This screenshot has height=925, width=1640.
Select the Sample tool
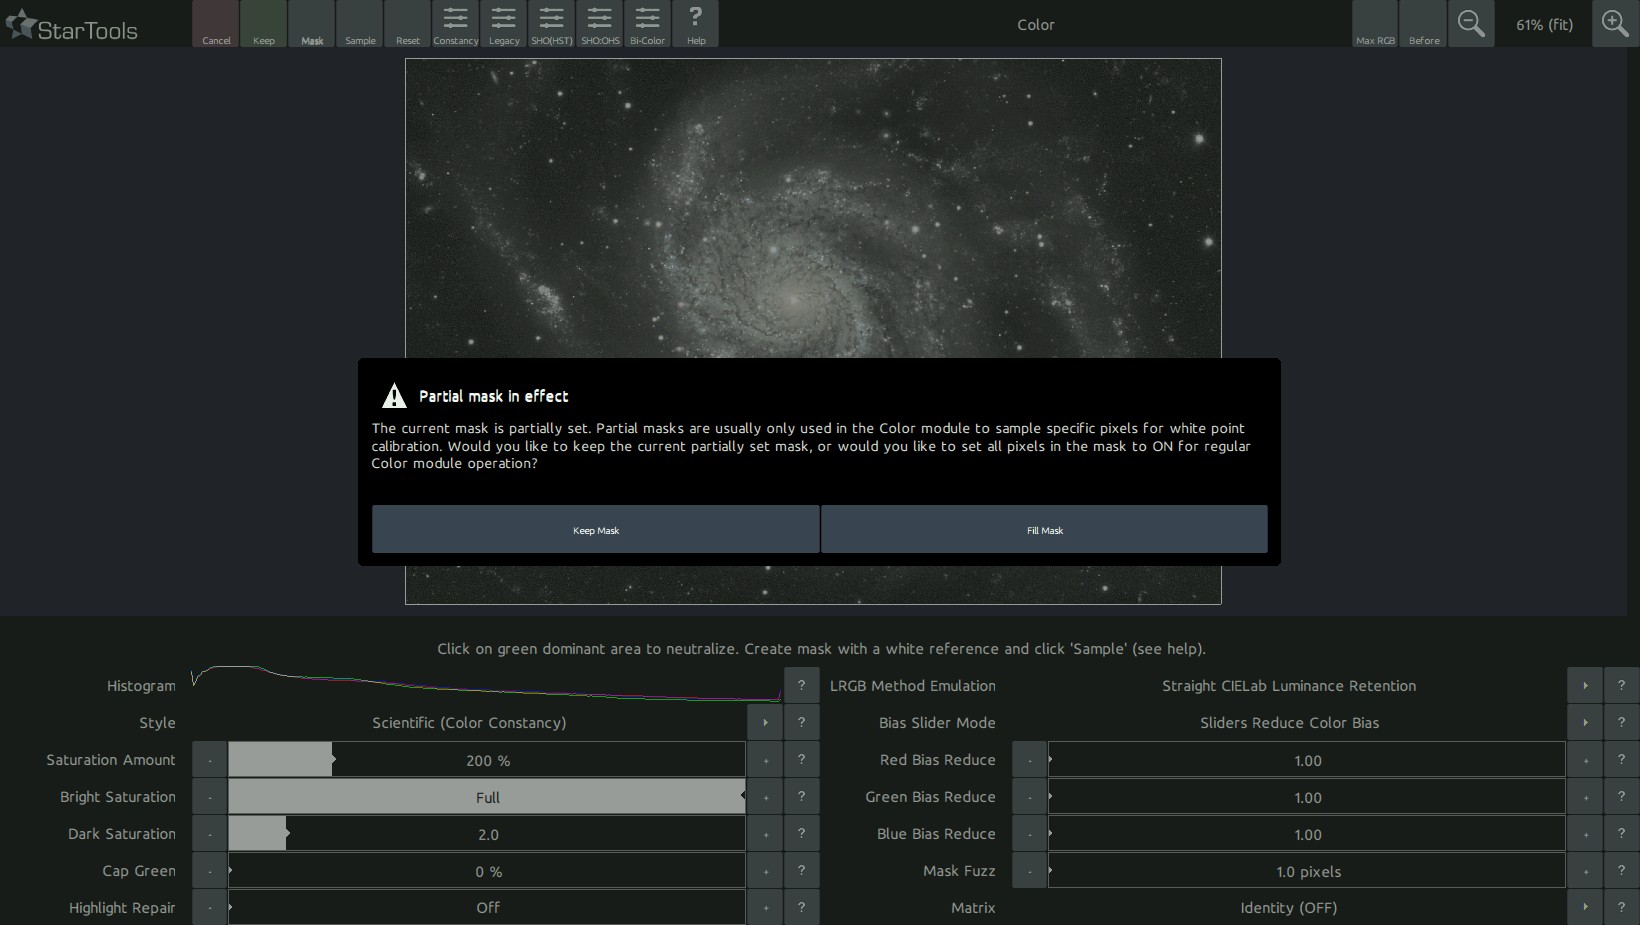point(359,24)
